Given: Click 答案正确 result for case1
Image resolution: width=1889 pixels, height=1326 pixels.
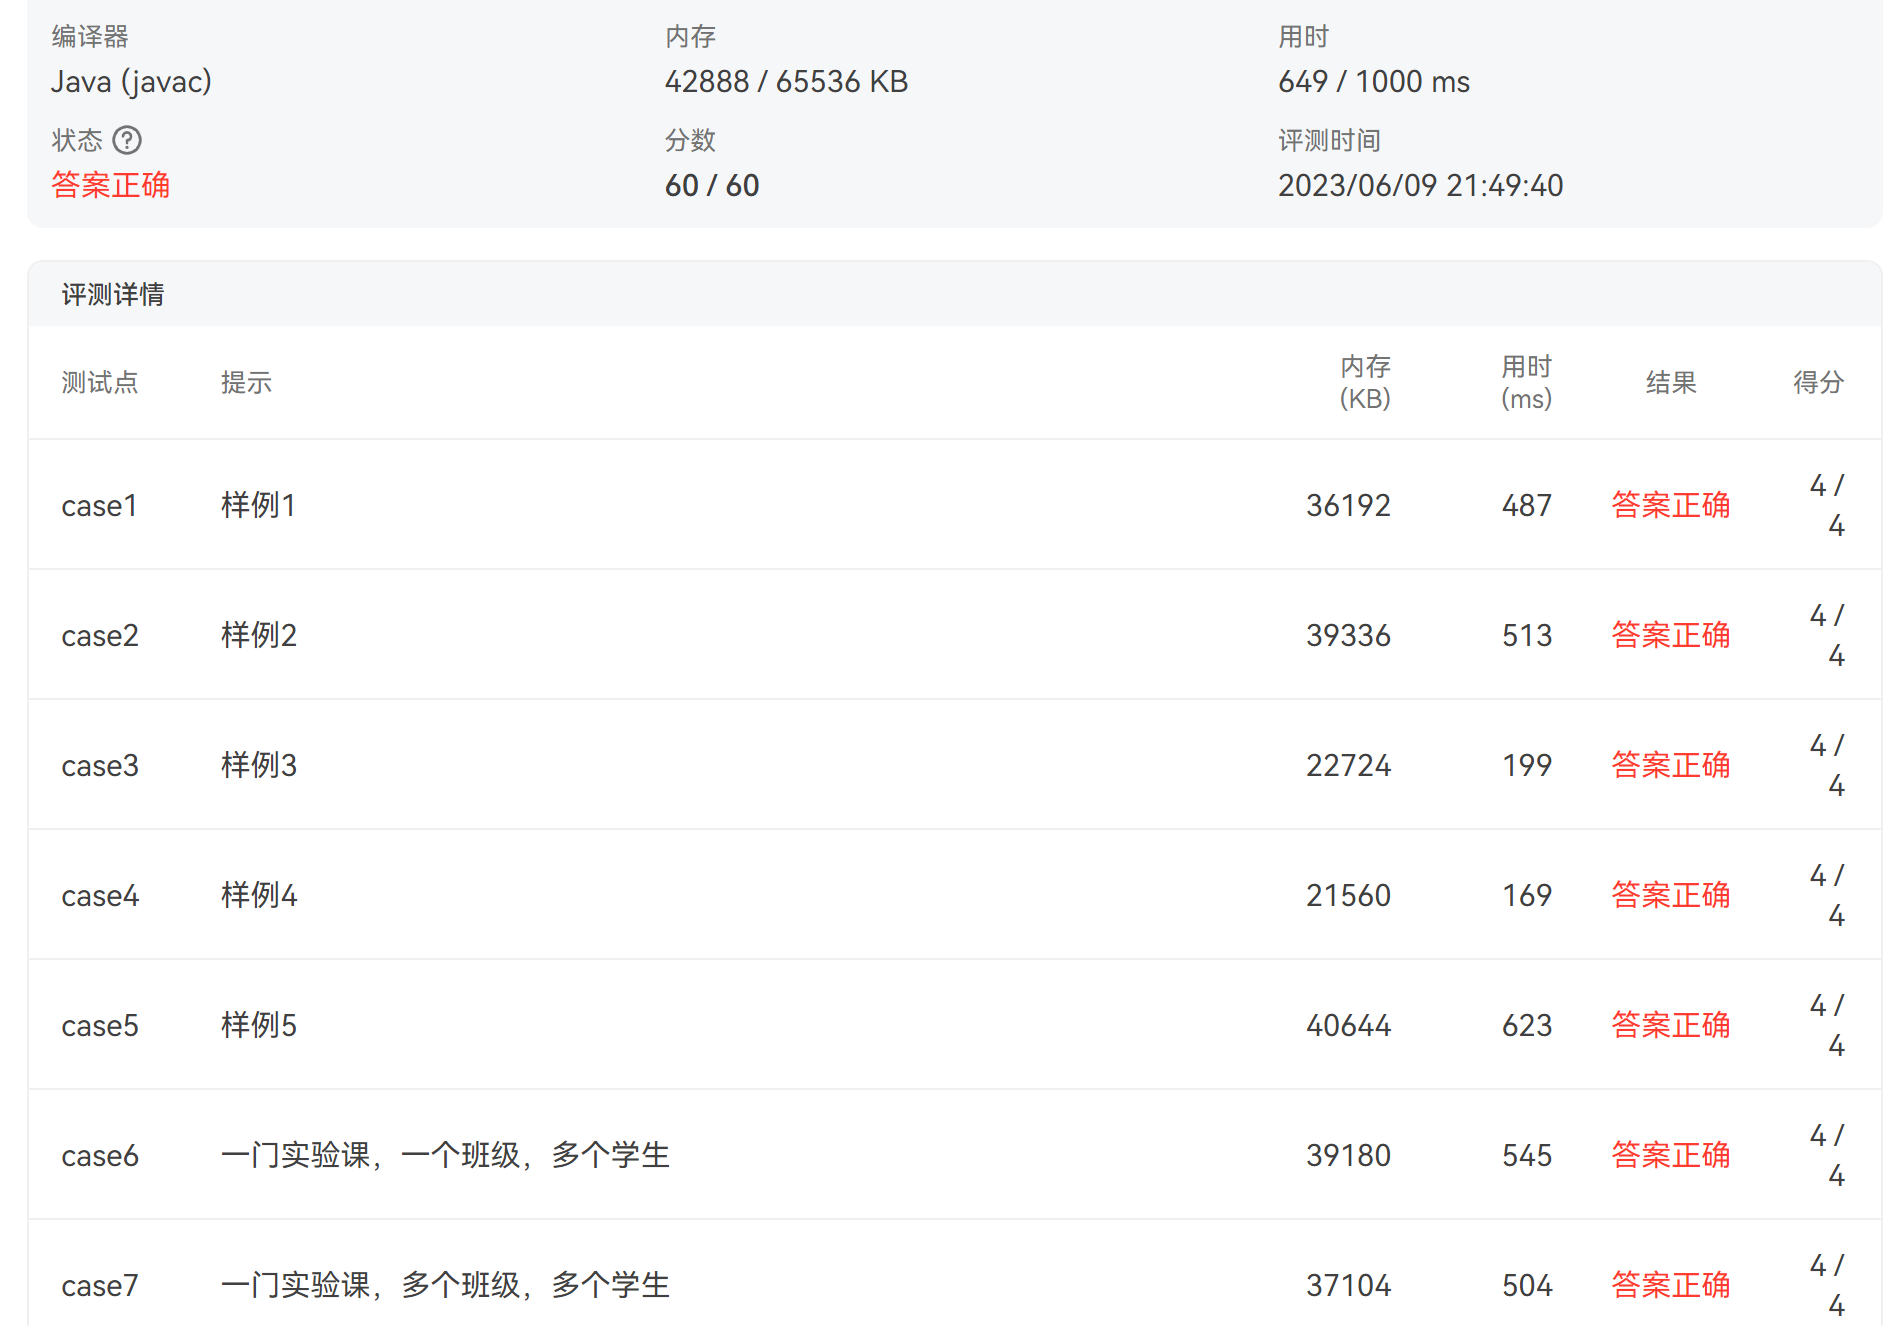Looking at the screenshot, I should (1670, 505).
